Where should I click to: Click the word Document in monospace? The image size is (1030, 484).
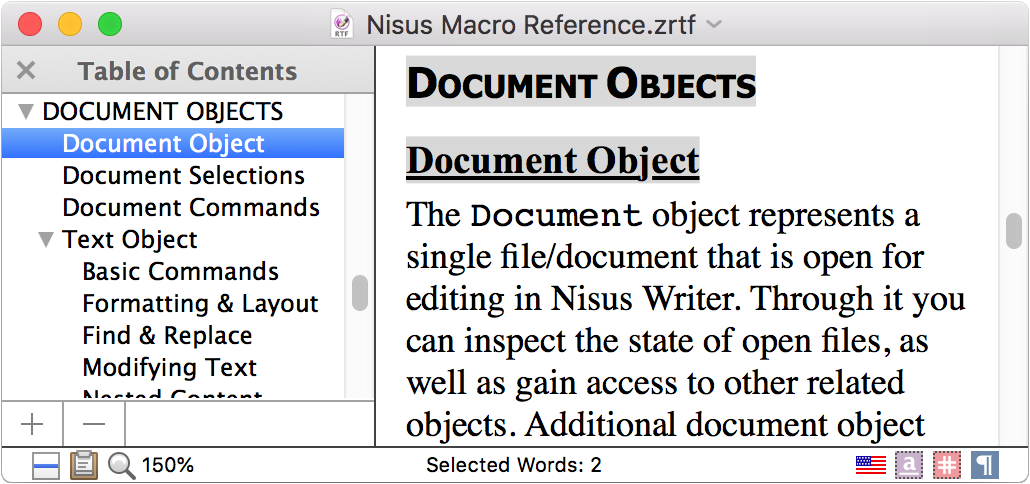point(557,215)
